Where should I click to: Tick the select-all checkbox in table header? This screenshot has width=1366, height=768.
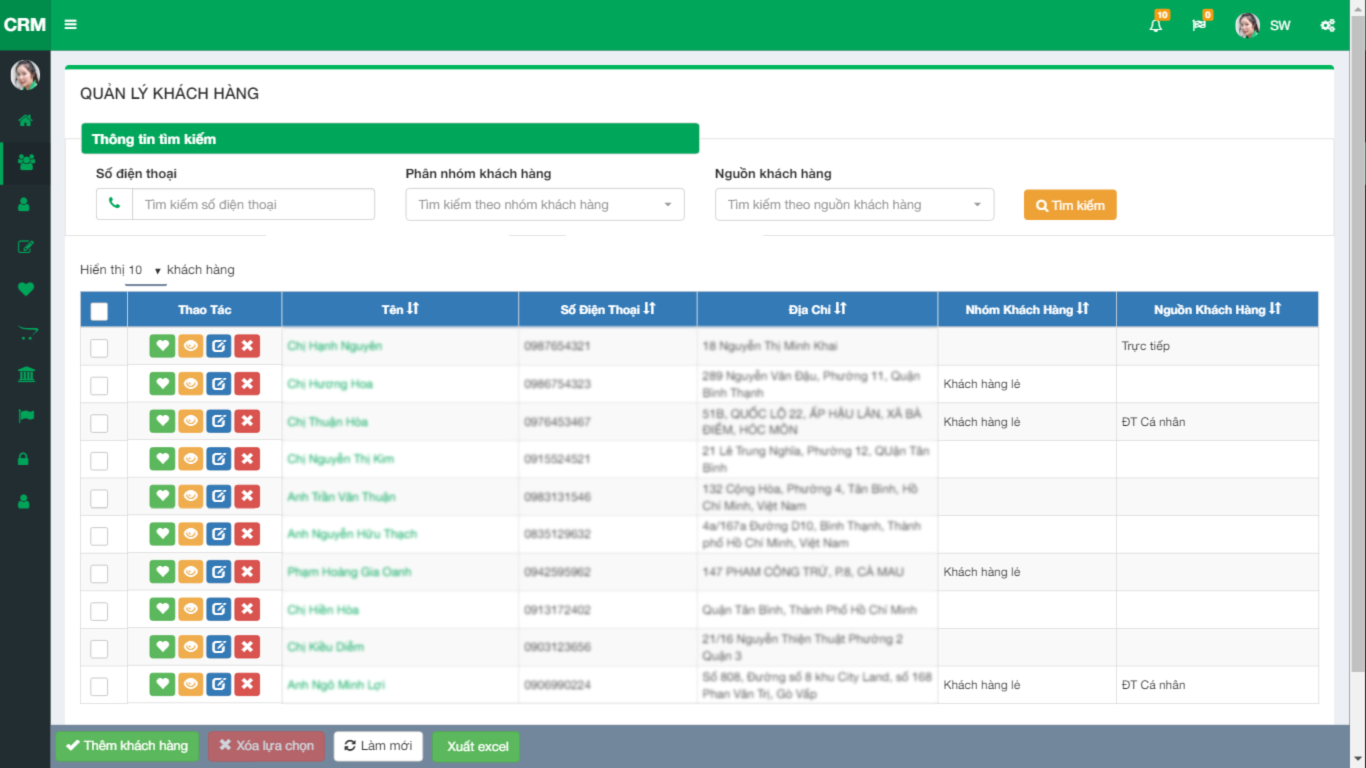pyautogui.click(x=99, y=311)
